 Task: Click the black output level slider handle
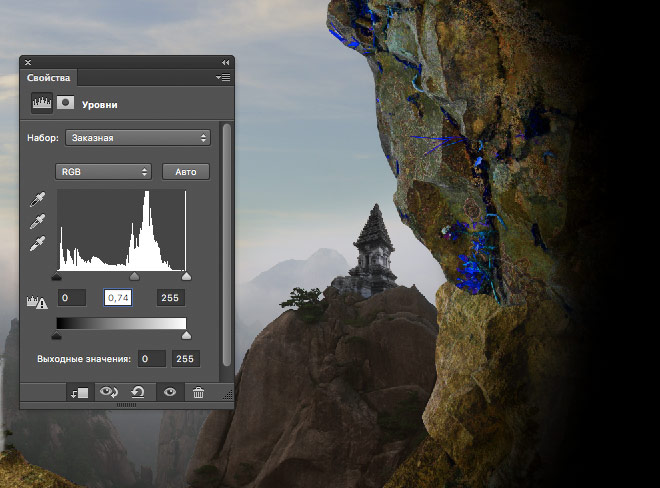[56, 336]
